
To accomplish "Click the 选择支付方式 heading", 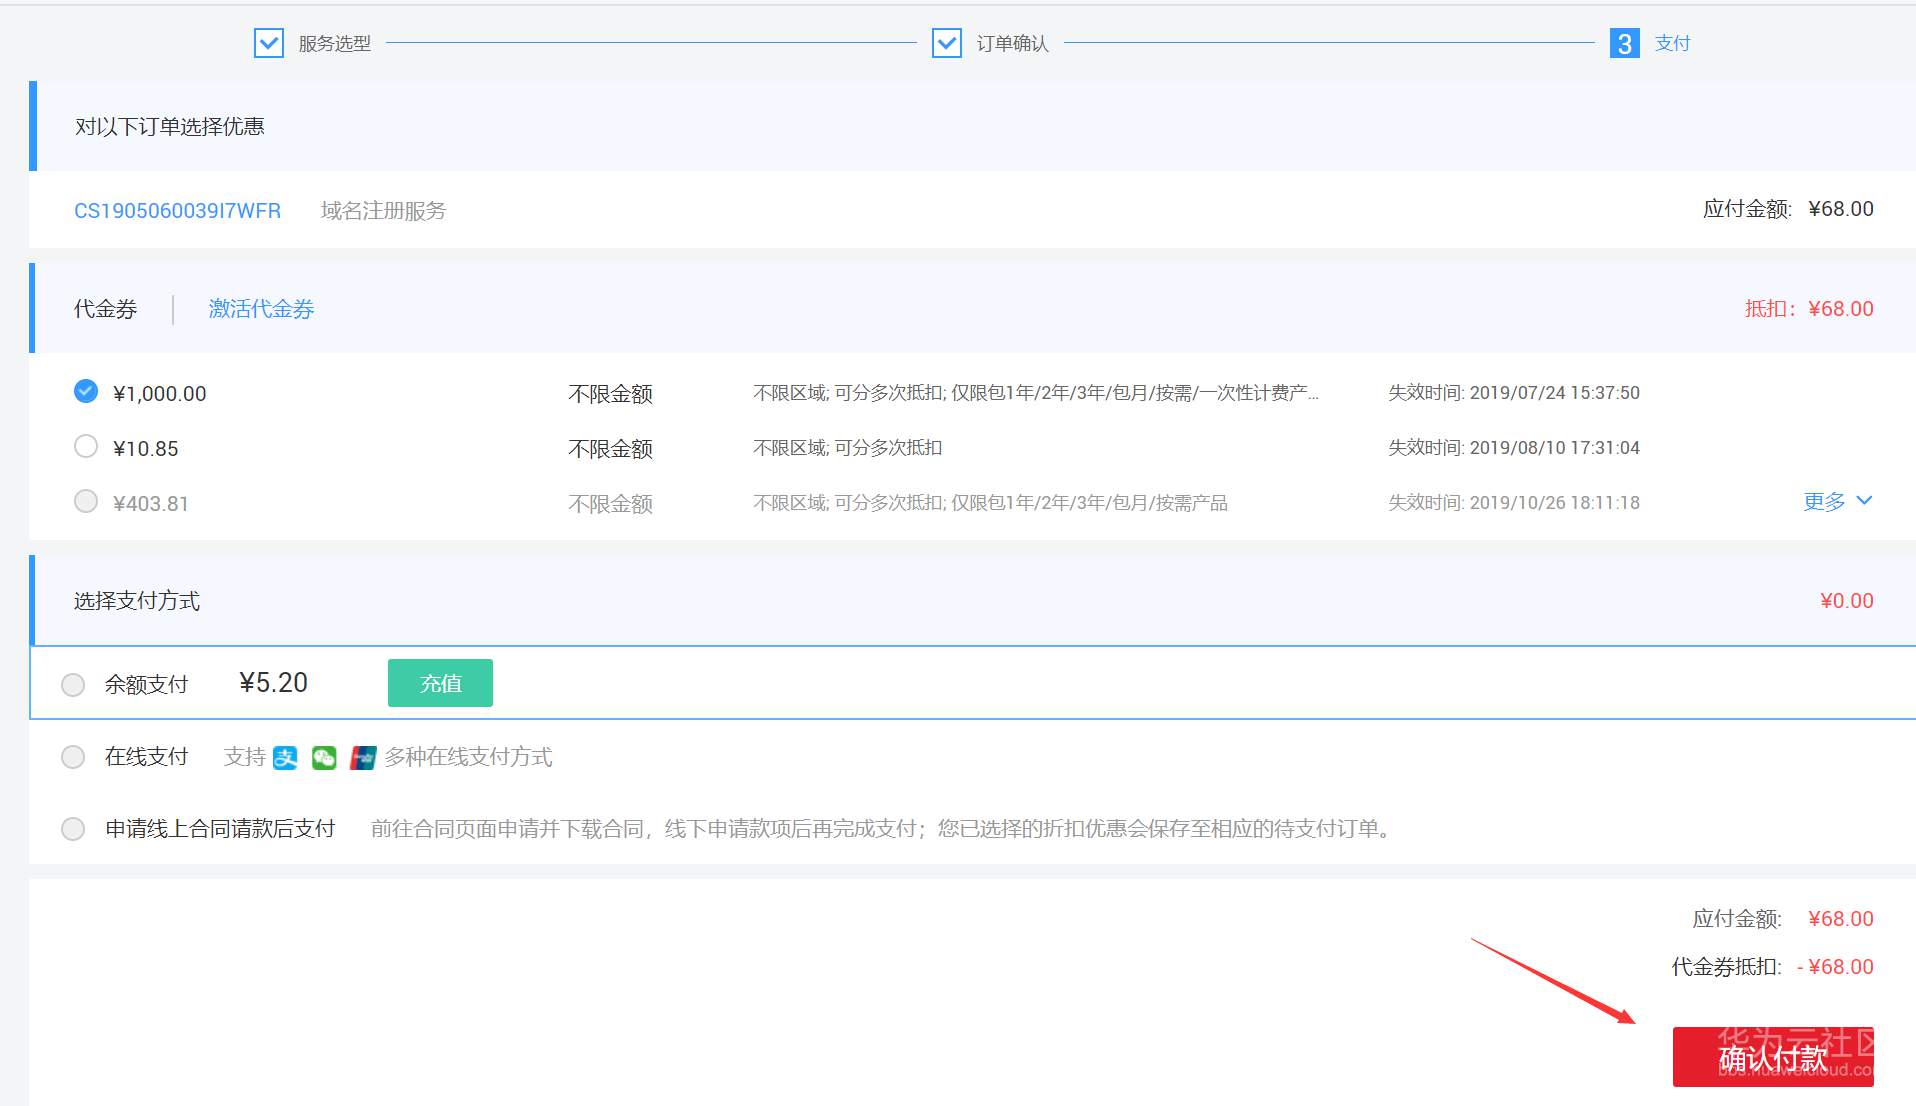I will [x=137, y=601].
